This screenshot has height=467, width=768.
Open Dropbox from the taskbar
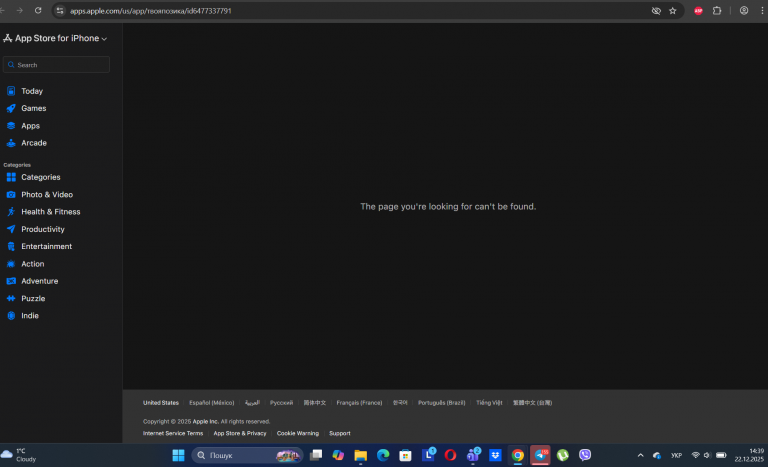[x=495, y=456]
